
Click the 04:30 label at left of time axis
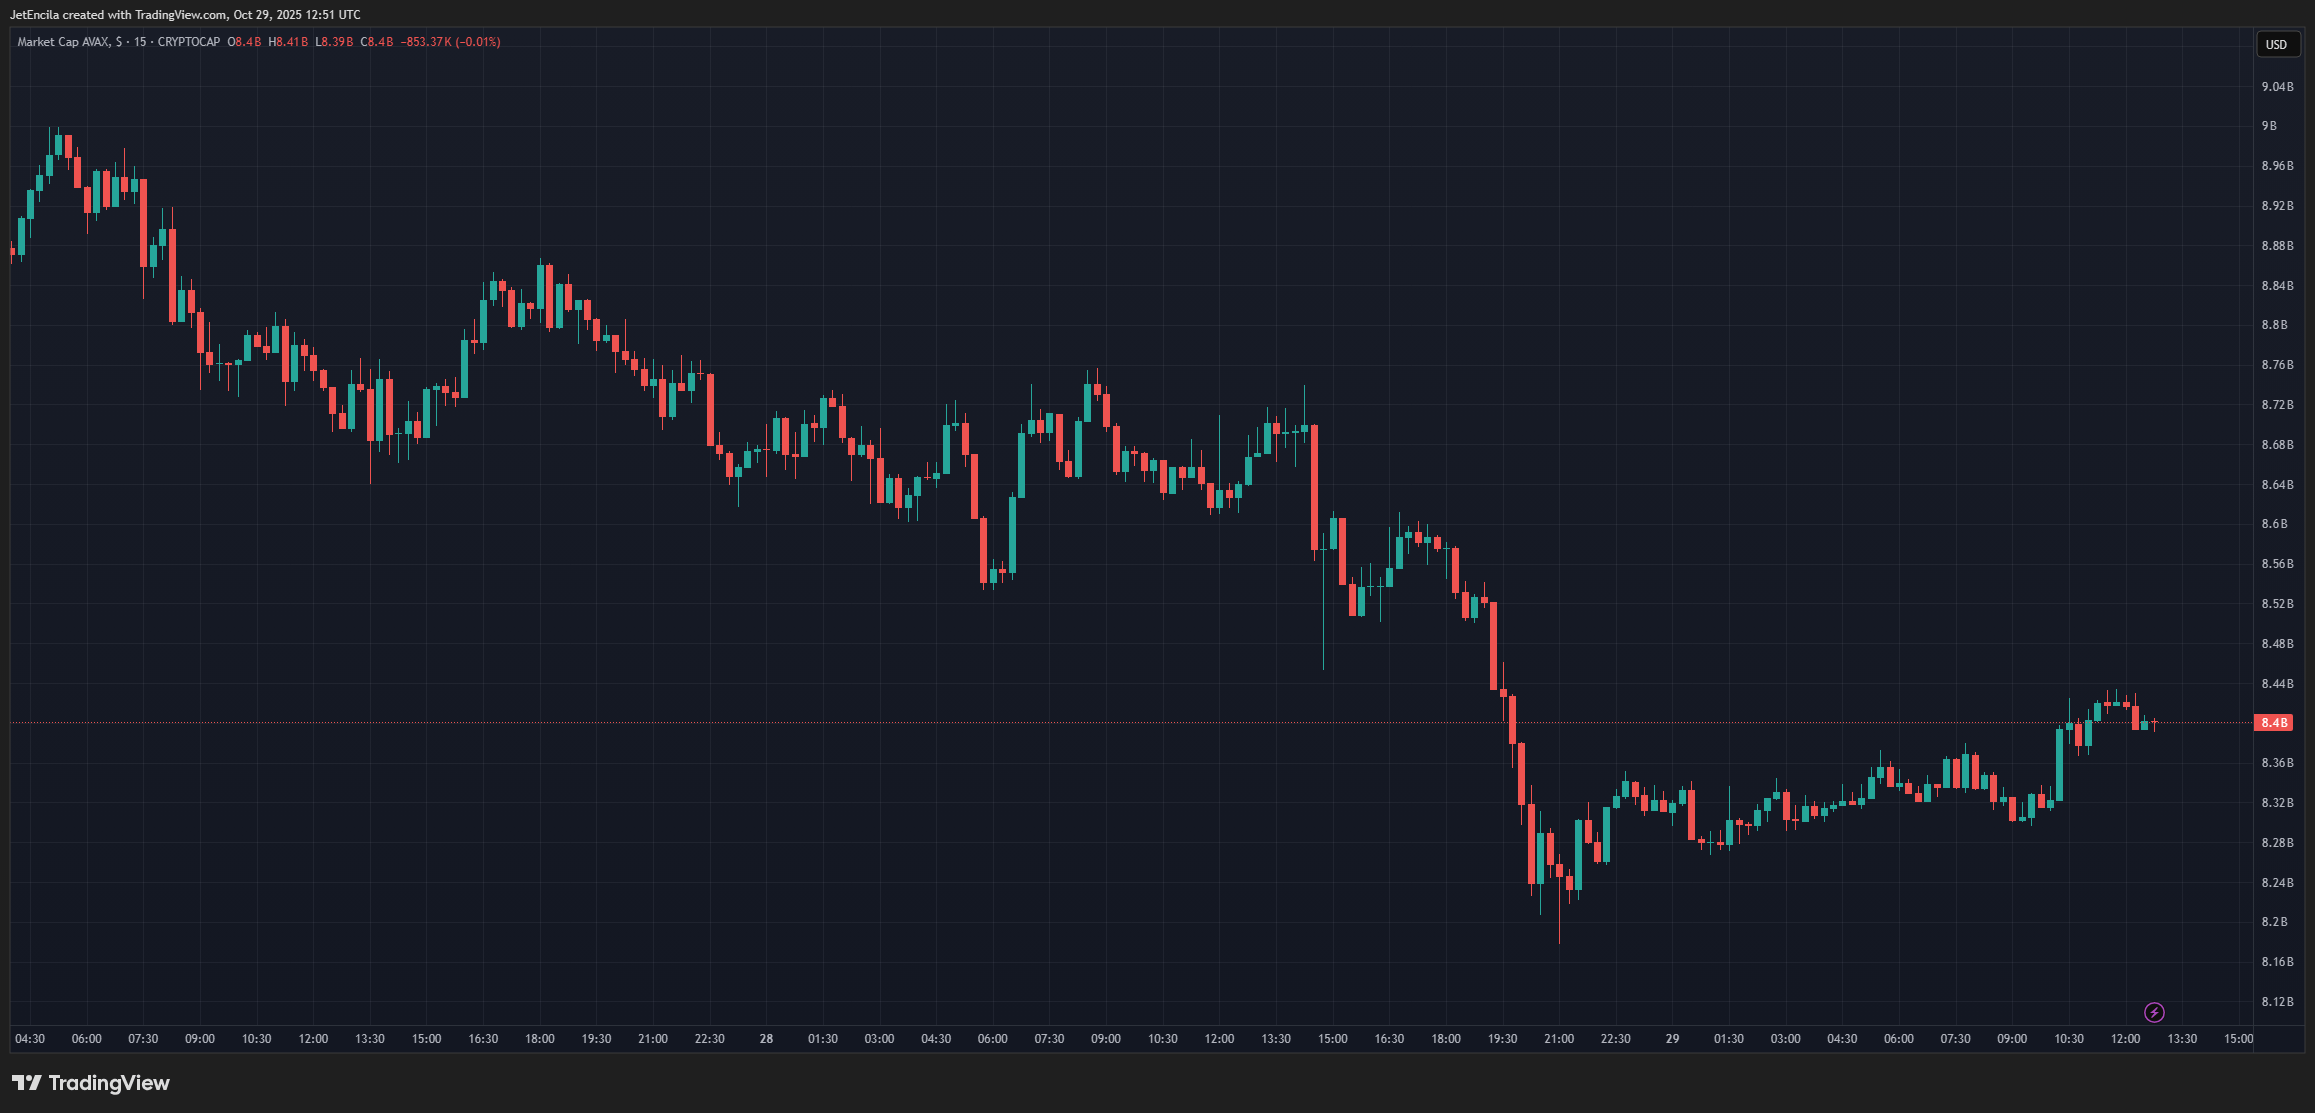[30, 1039]
